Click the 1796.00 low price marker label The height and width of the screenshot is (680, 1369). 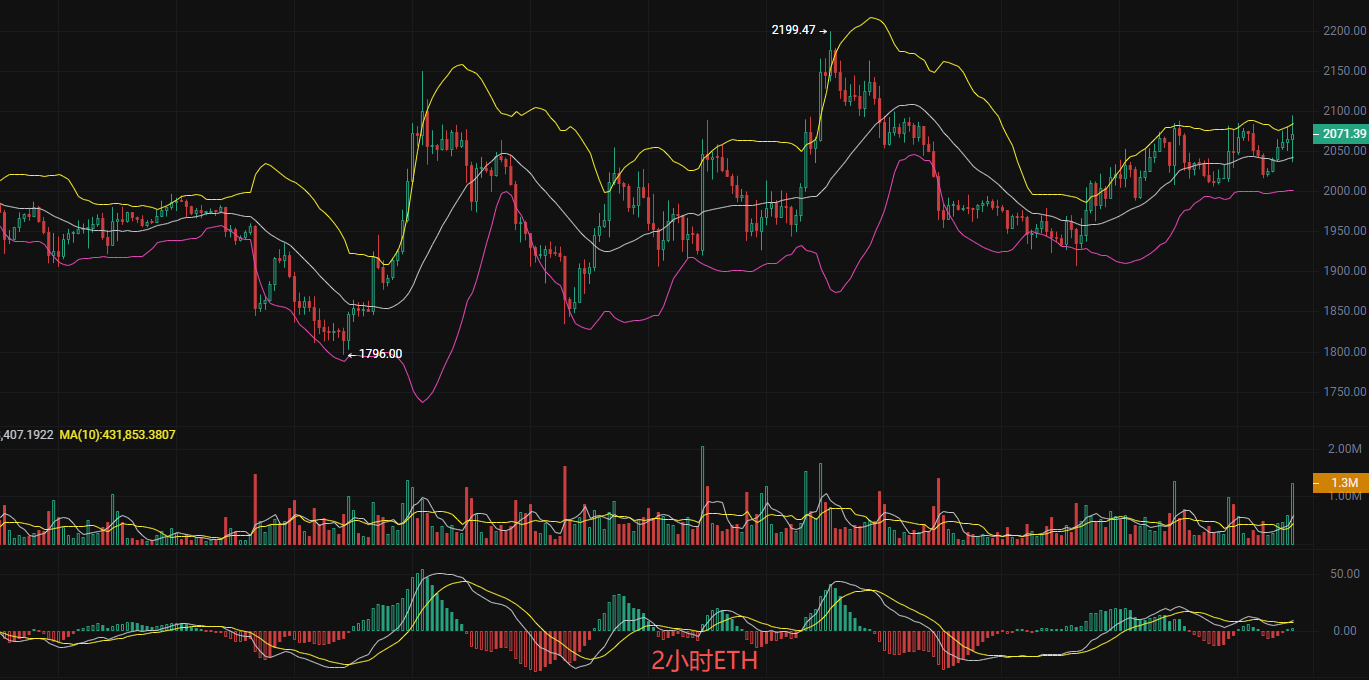(x=380, y=353)
